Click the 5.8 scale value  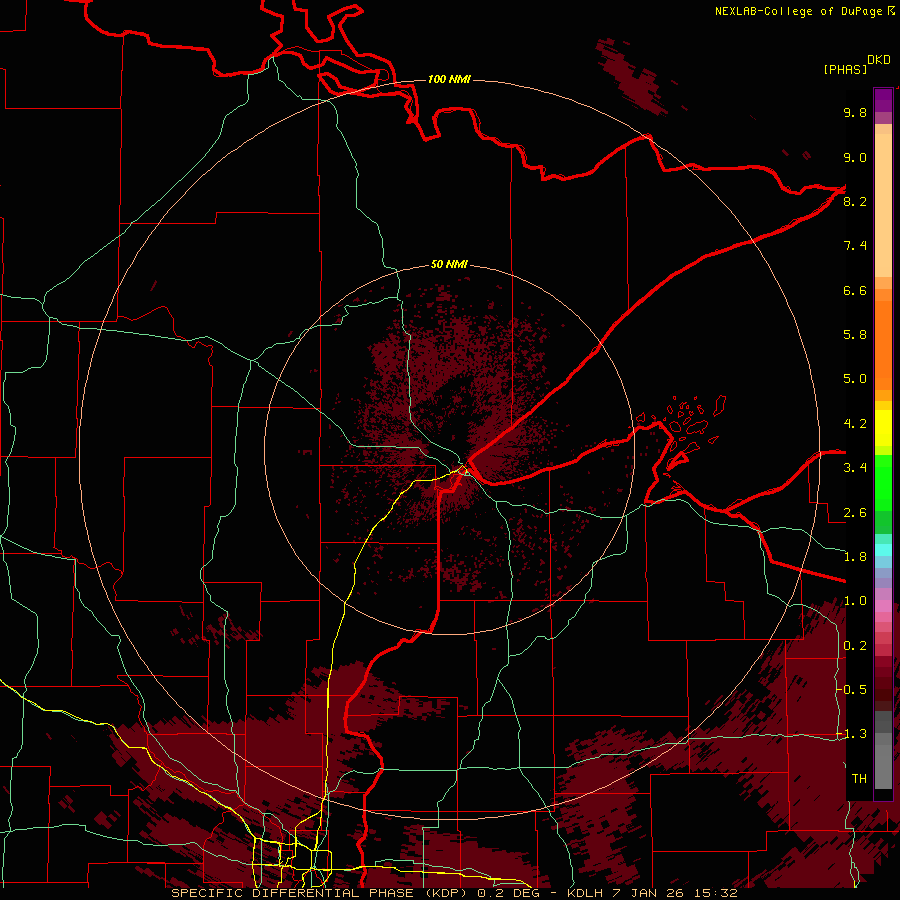pos(855,335)
